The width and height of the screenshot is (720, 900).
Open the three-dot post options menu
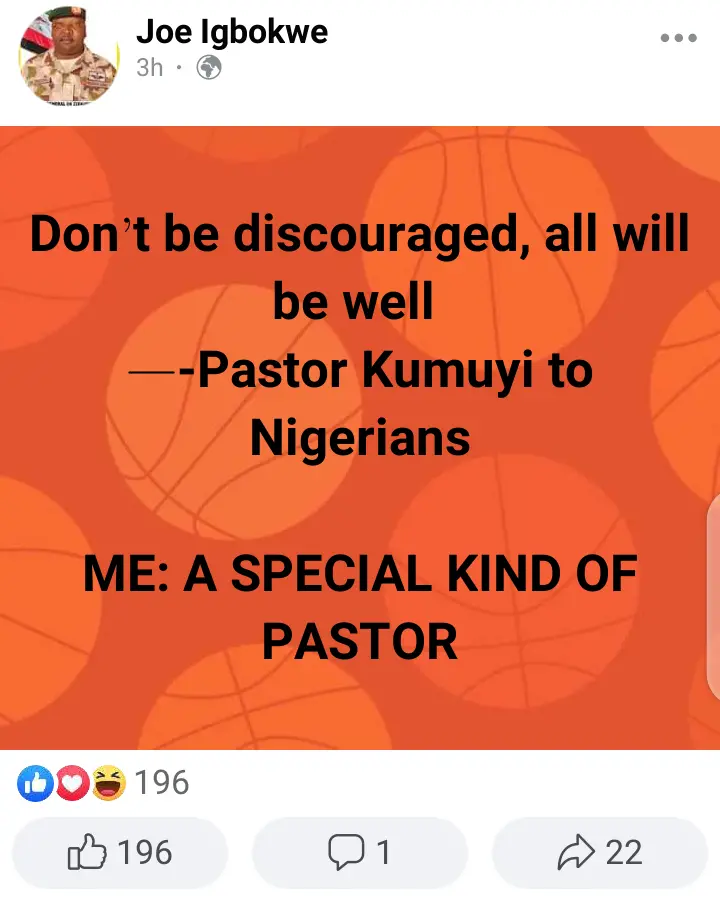coord(678,38)
